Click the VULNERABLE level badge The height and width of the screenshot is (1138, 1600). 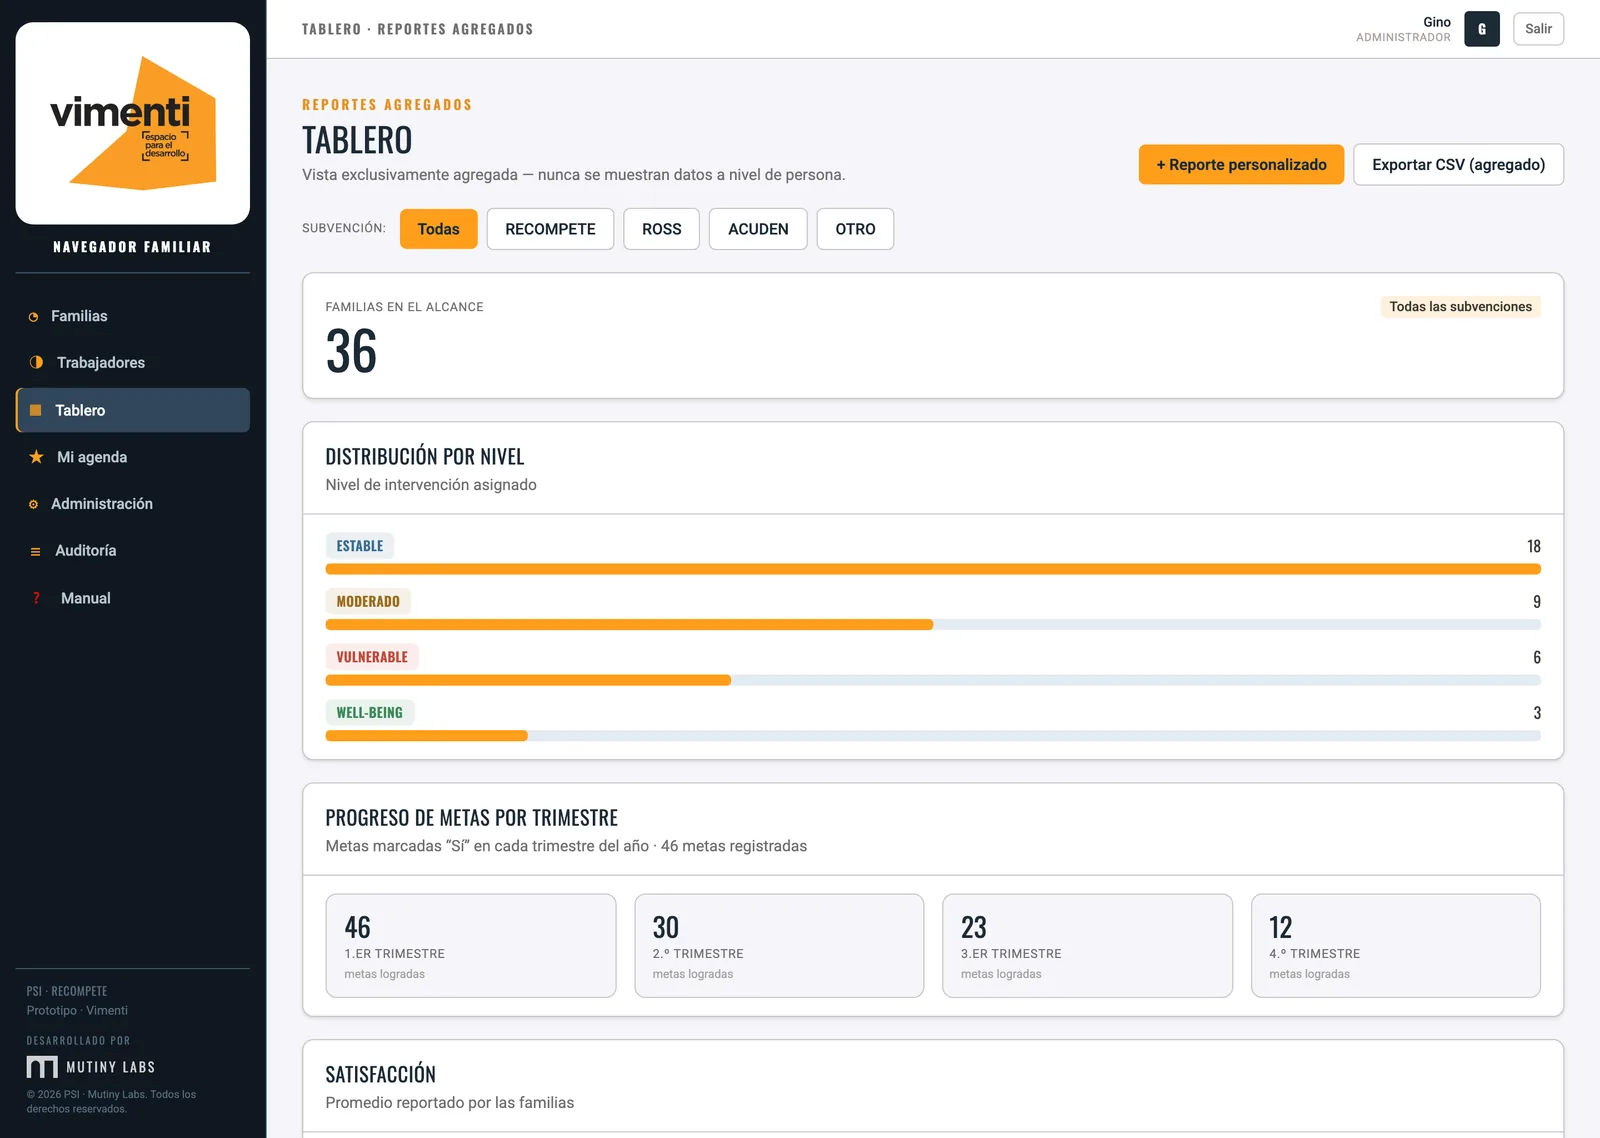tap(372, 657)
